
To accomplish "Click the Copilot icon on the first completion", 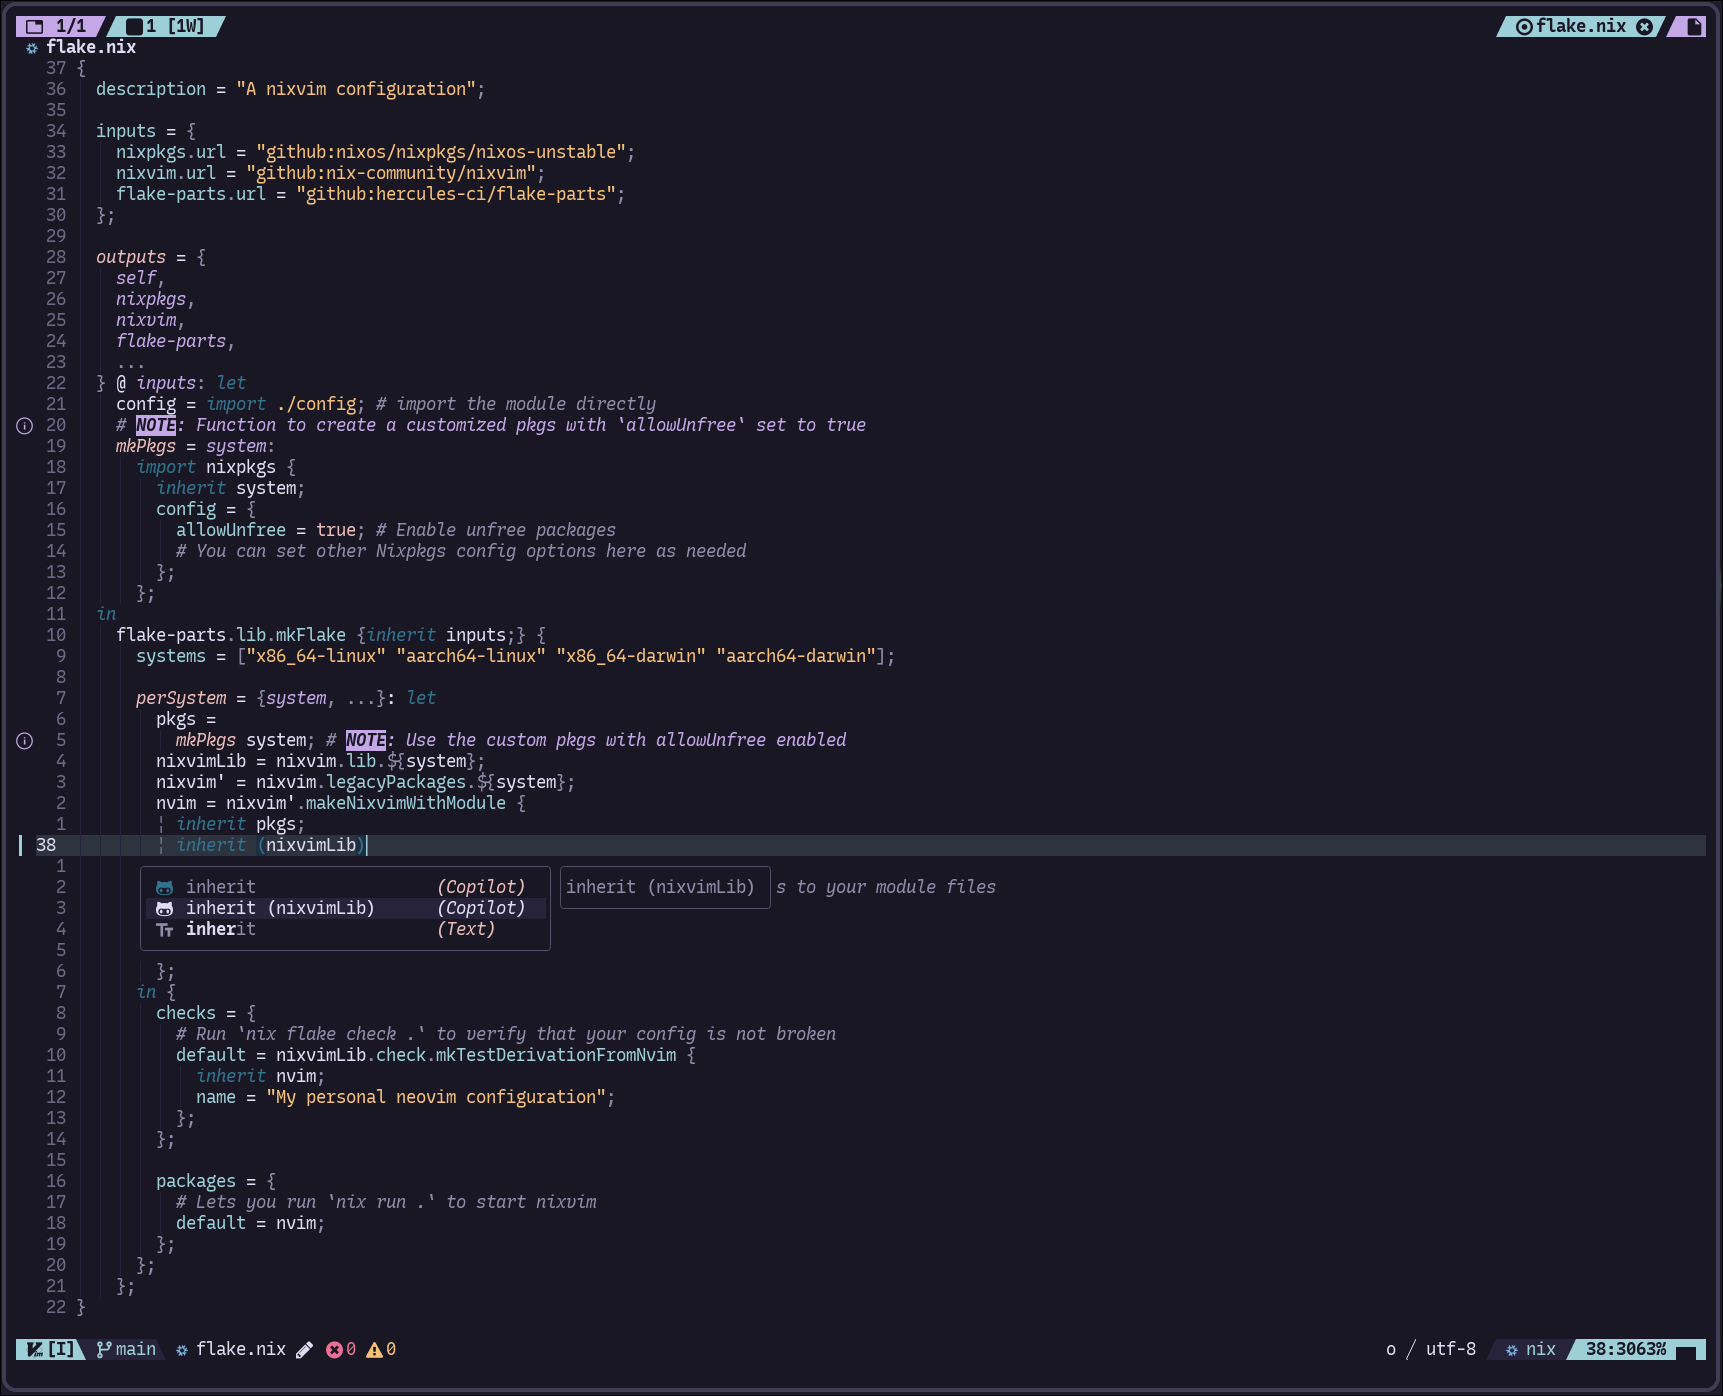I will click(x=165, y=887).
